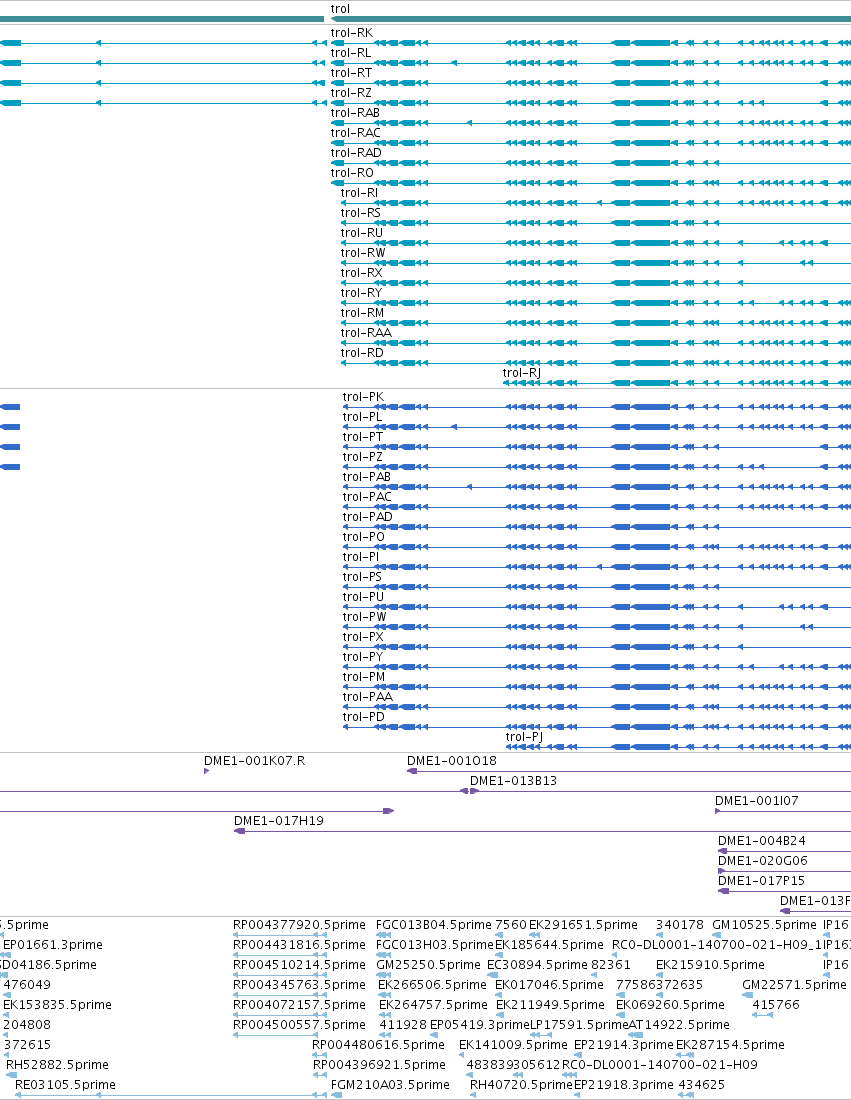Viewport: 851px width, 1100px height.
Task: Click EST GM10525.5prime label
Action: pyautogui.click(x=765, y=925)
